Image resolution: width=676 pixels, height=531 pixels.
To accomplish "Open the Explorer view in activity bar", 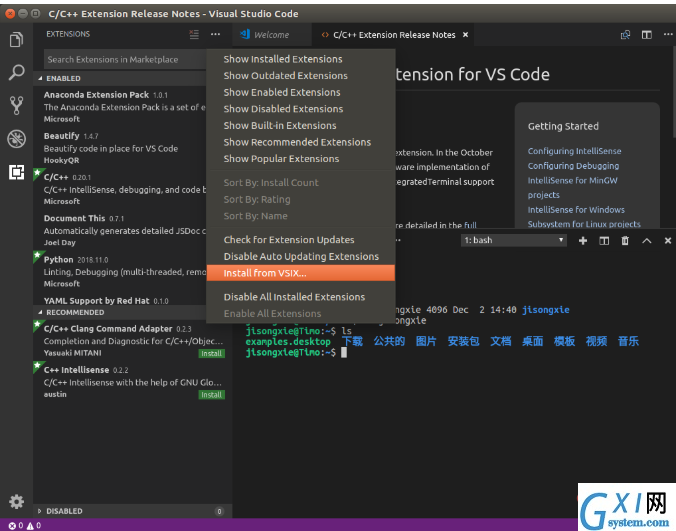I will click(x=16, y=40).
